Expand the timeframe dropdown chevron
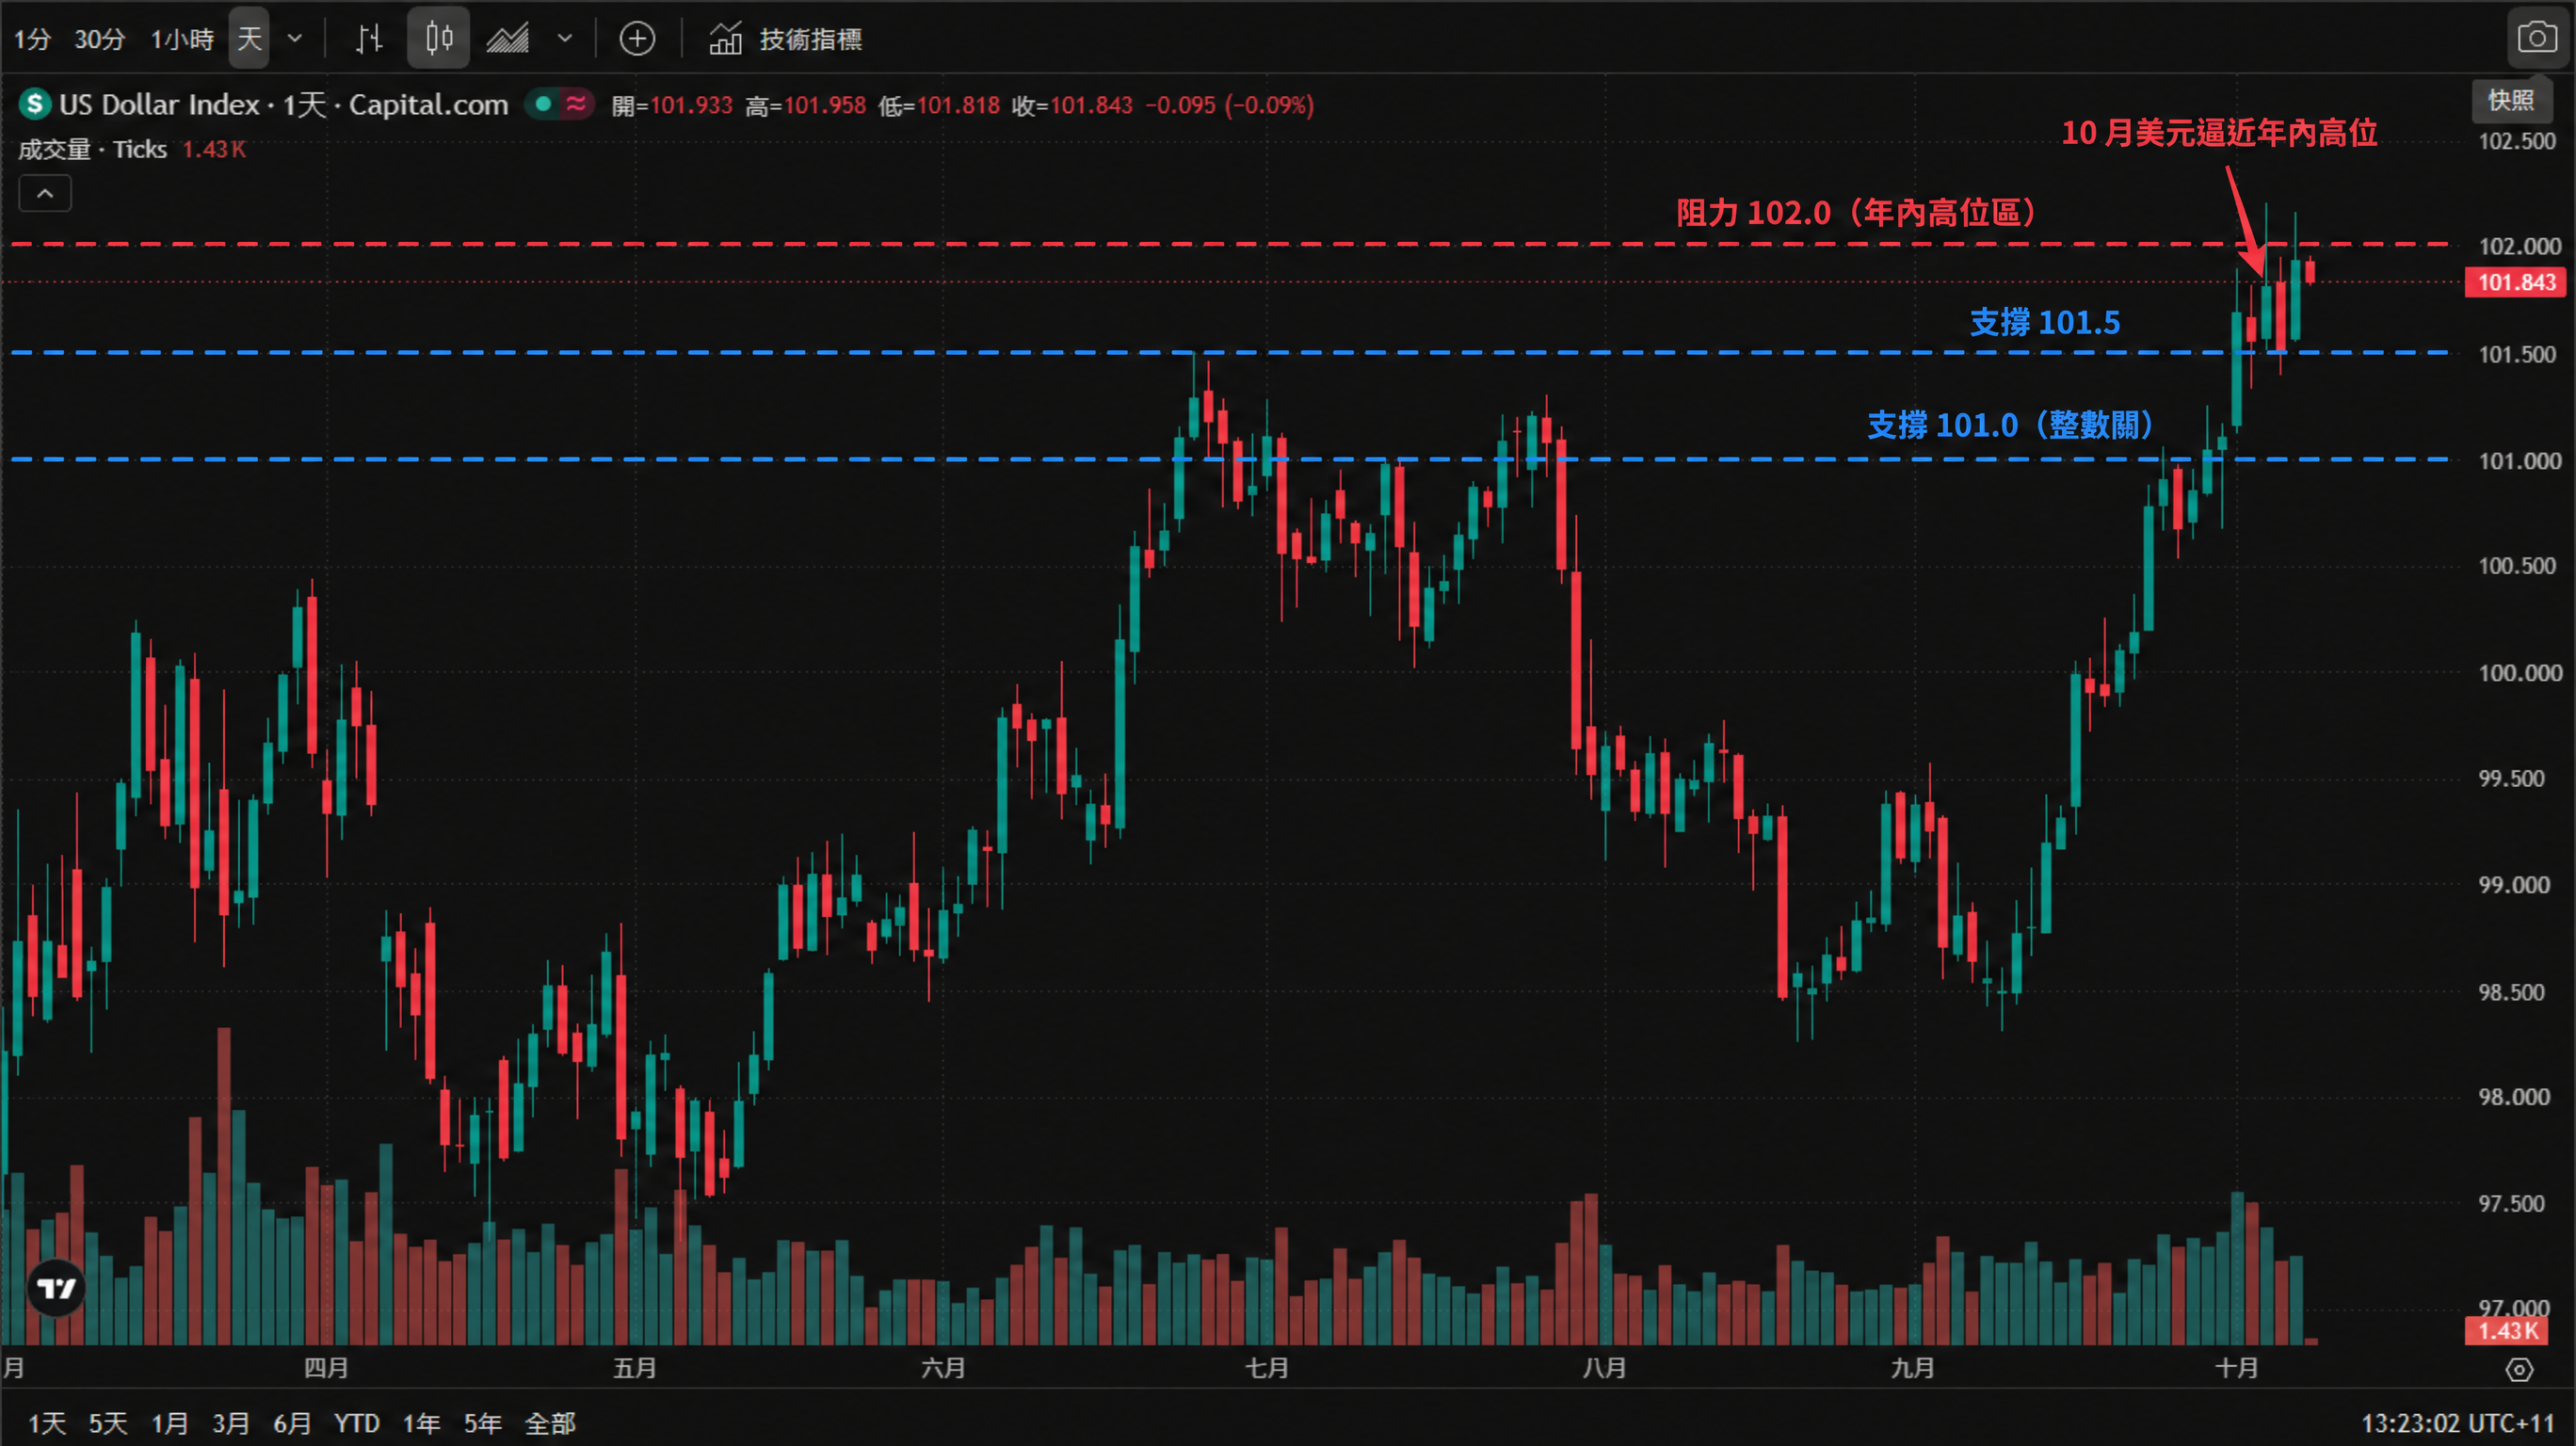The image size is (2576, 1446). click(295, 39)
